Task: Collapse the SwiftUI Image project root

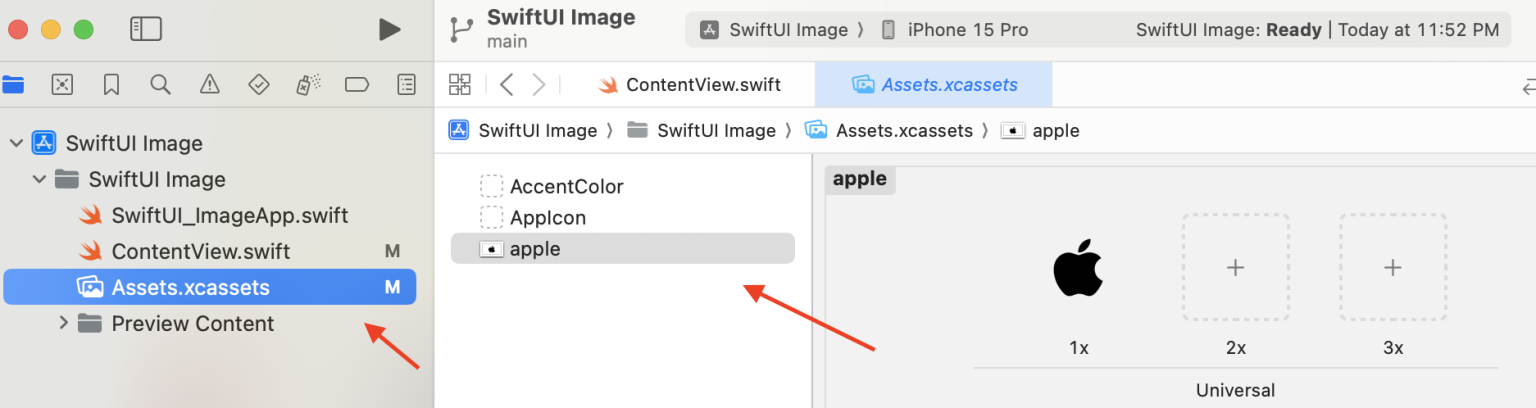Action: [x=16, y=143]
